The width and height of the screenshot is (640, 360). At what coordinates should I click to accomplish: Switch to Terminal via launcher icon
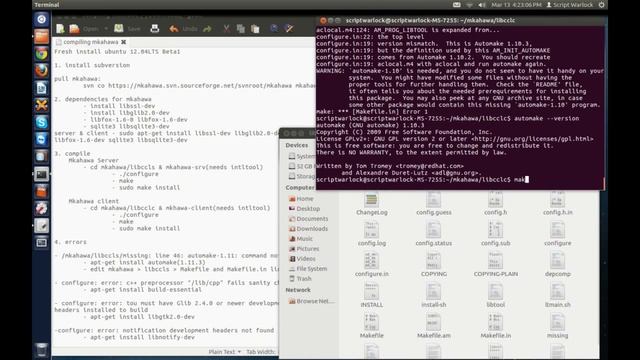(x=41, y=174)
